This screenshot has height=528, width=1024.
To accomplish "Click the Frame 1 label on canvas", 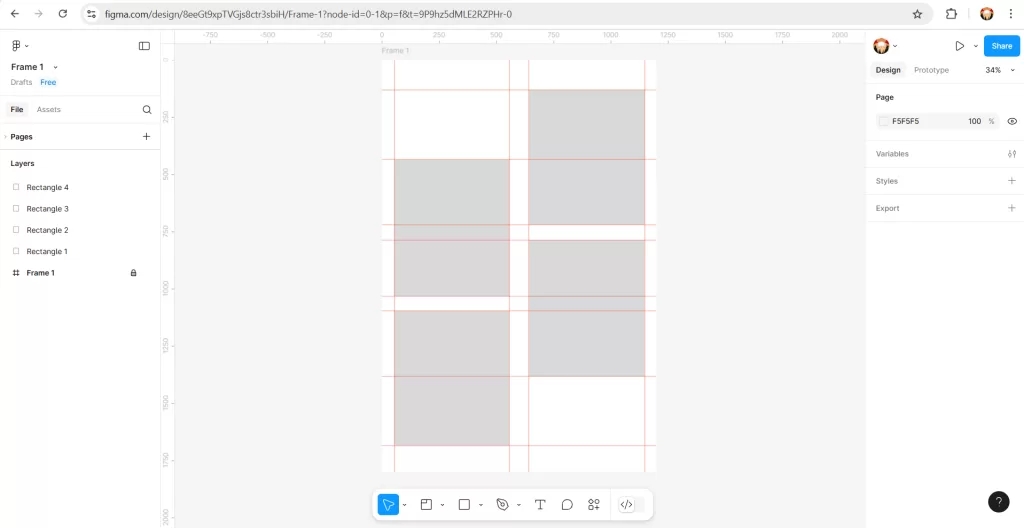I will [395, 50].
